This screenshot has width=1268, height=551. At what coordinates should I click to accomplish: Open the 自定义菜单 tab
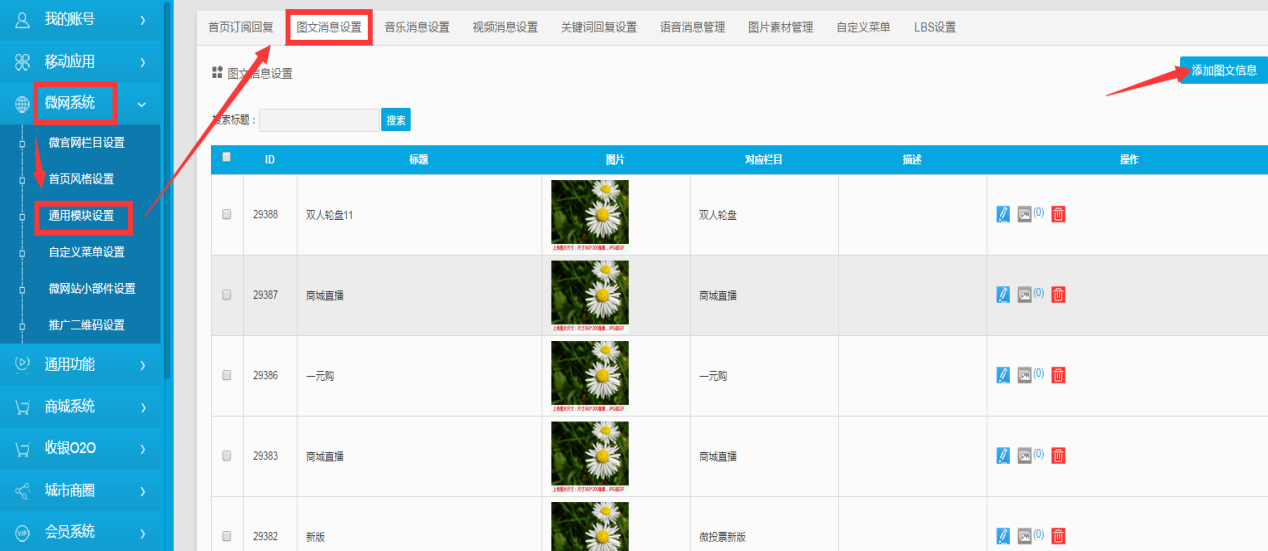863,27
